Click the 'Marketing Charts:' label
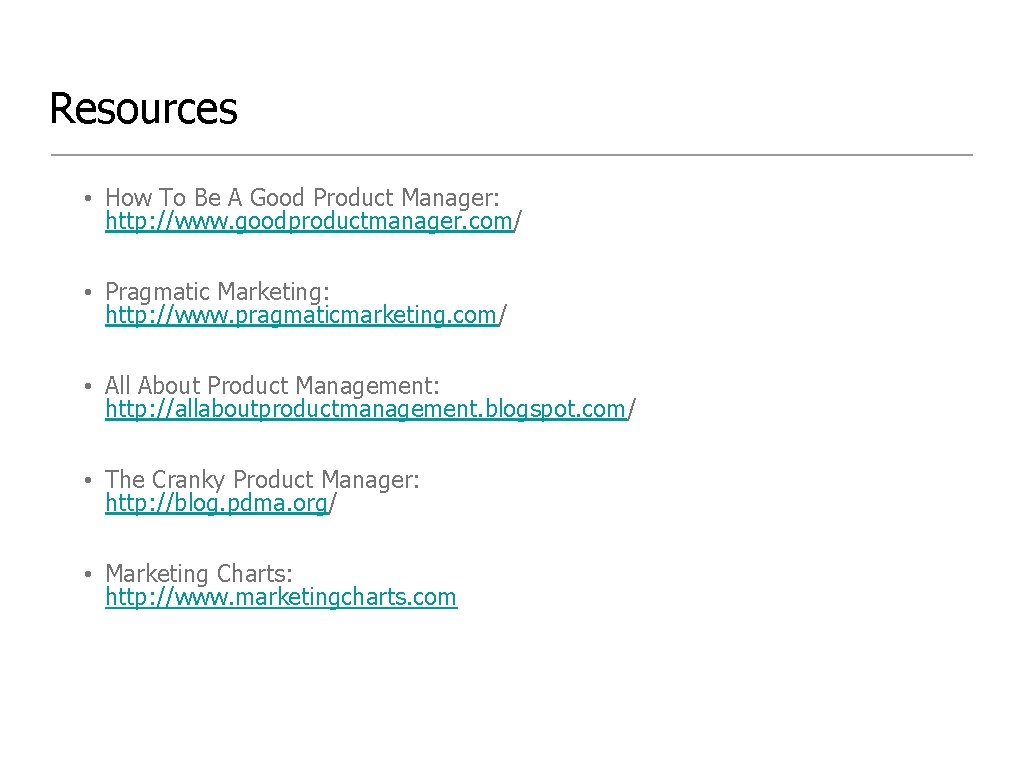1024x768 pixels. pyautogui.click(x=199, y=573)
